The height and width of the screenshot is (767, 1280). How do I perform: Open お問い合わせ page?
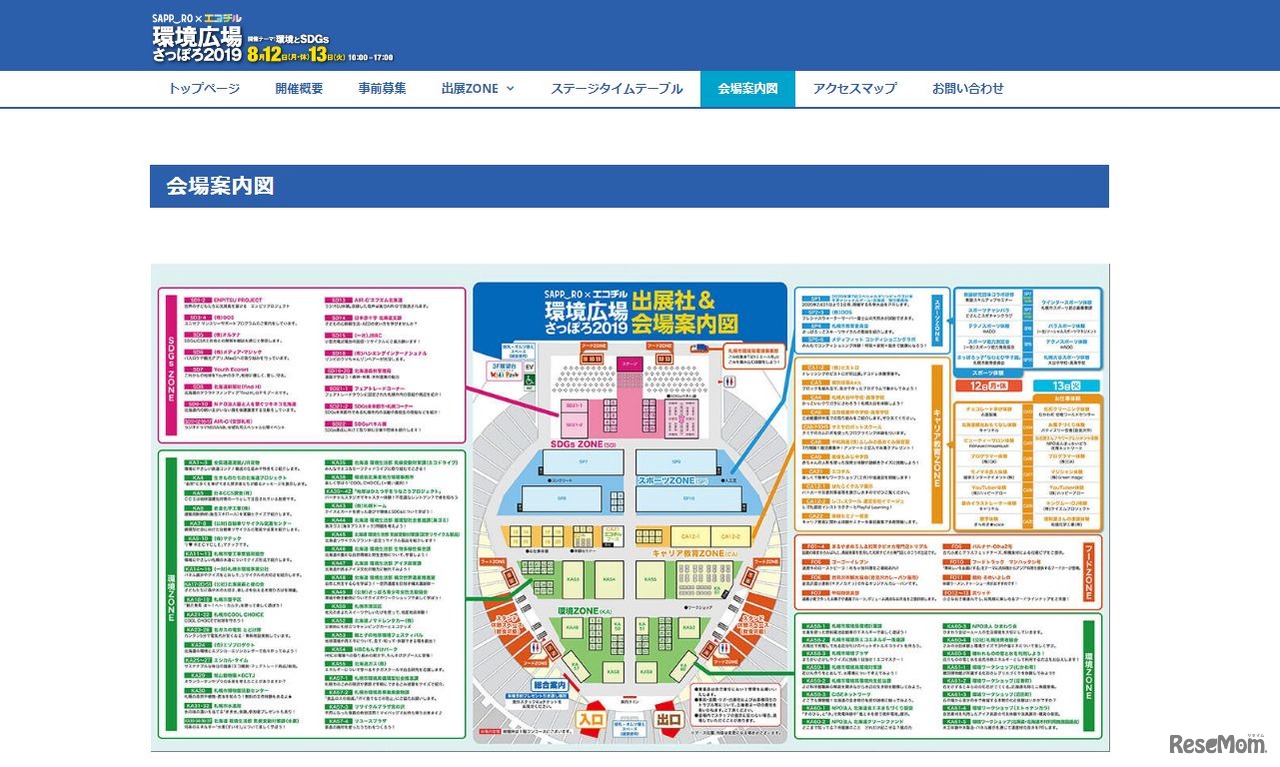tap(968, 88)
